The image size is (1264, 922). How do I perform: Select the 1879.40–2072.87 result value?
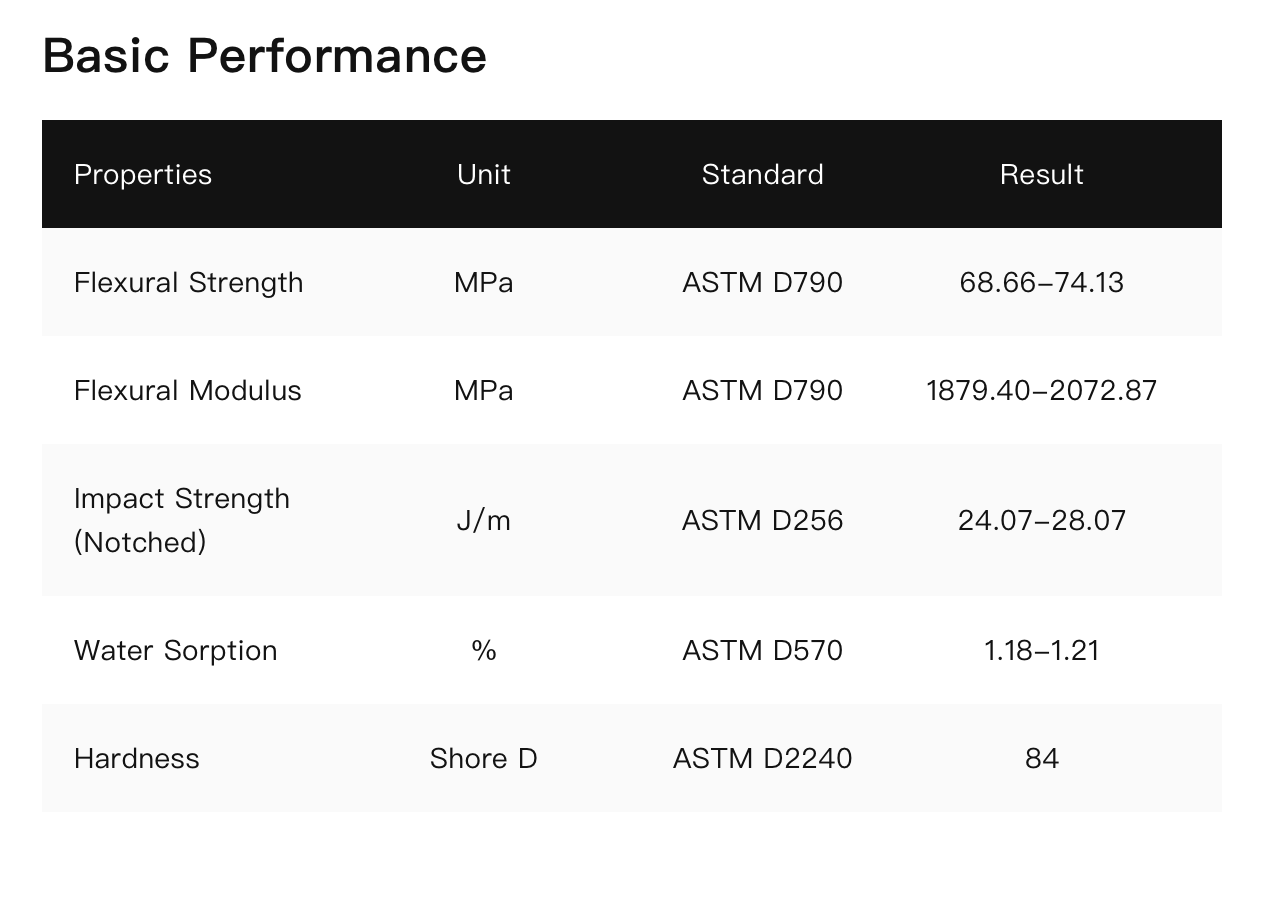[1041, 391]
